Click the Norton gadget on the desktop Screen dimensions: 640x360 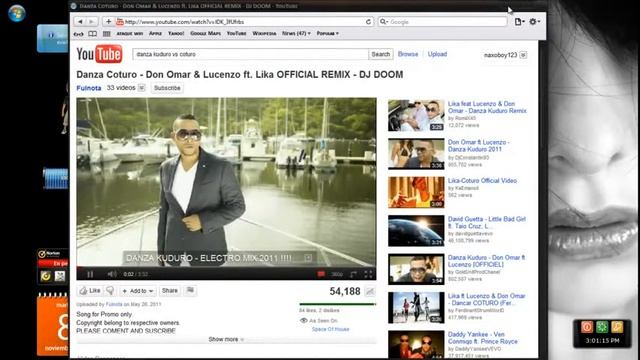coord(52,267)
